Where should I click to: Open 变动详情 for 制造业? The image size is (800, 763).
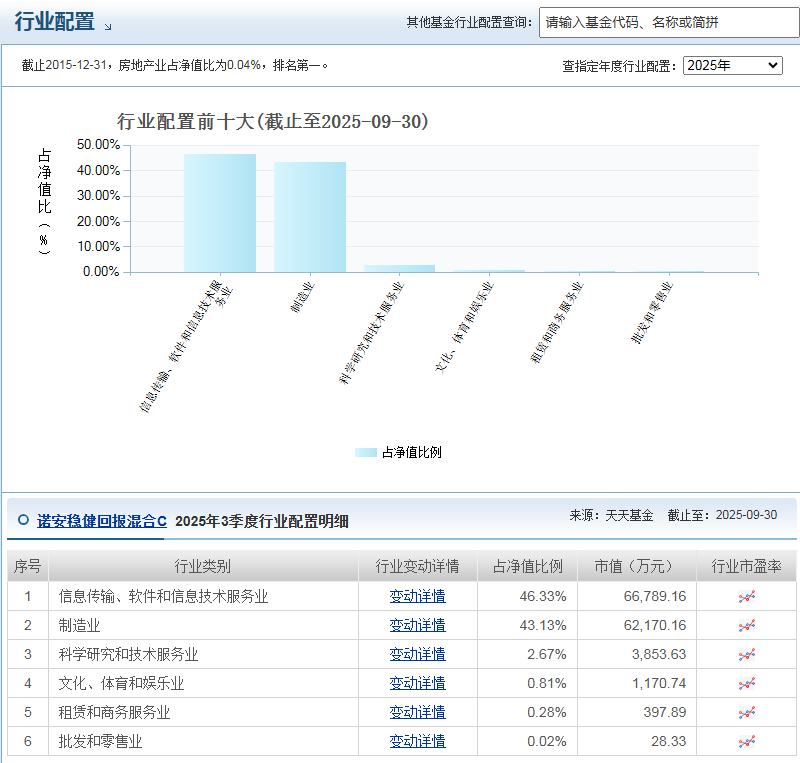coord(417,625)
